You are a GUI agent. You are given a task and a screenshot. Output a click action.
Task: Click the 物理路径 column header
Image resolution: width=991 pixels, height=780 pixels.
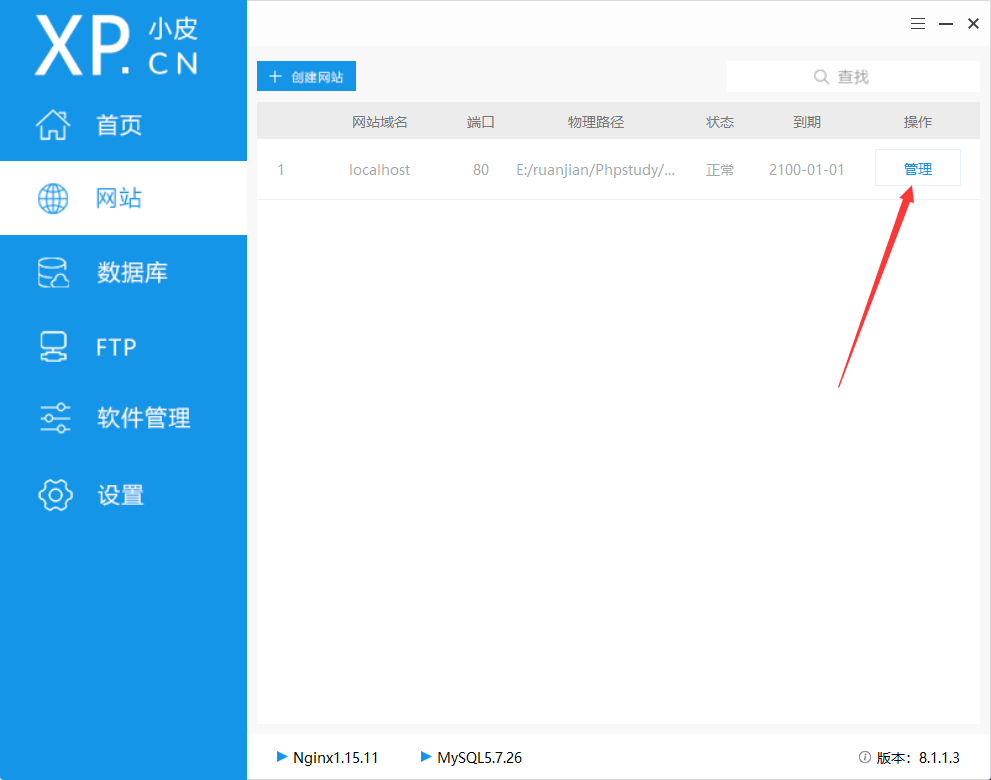coord(595,122)
